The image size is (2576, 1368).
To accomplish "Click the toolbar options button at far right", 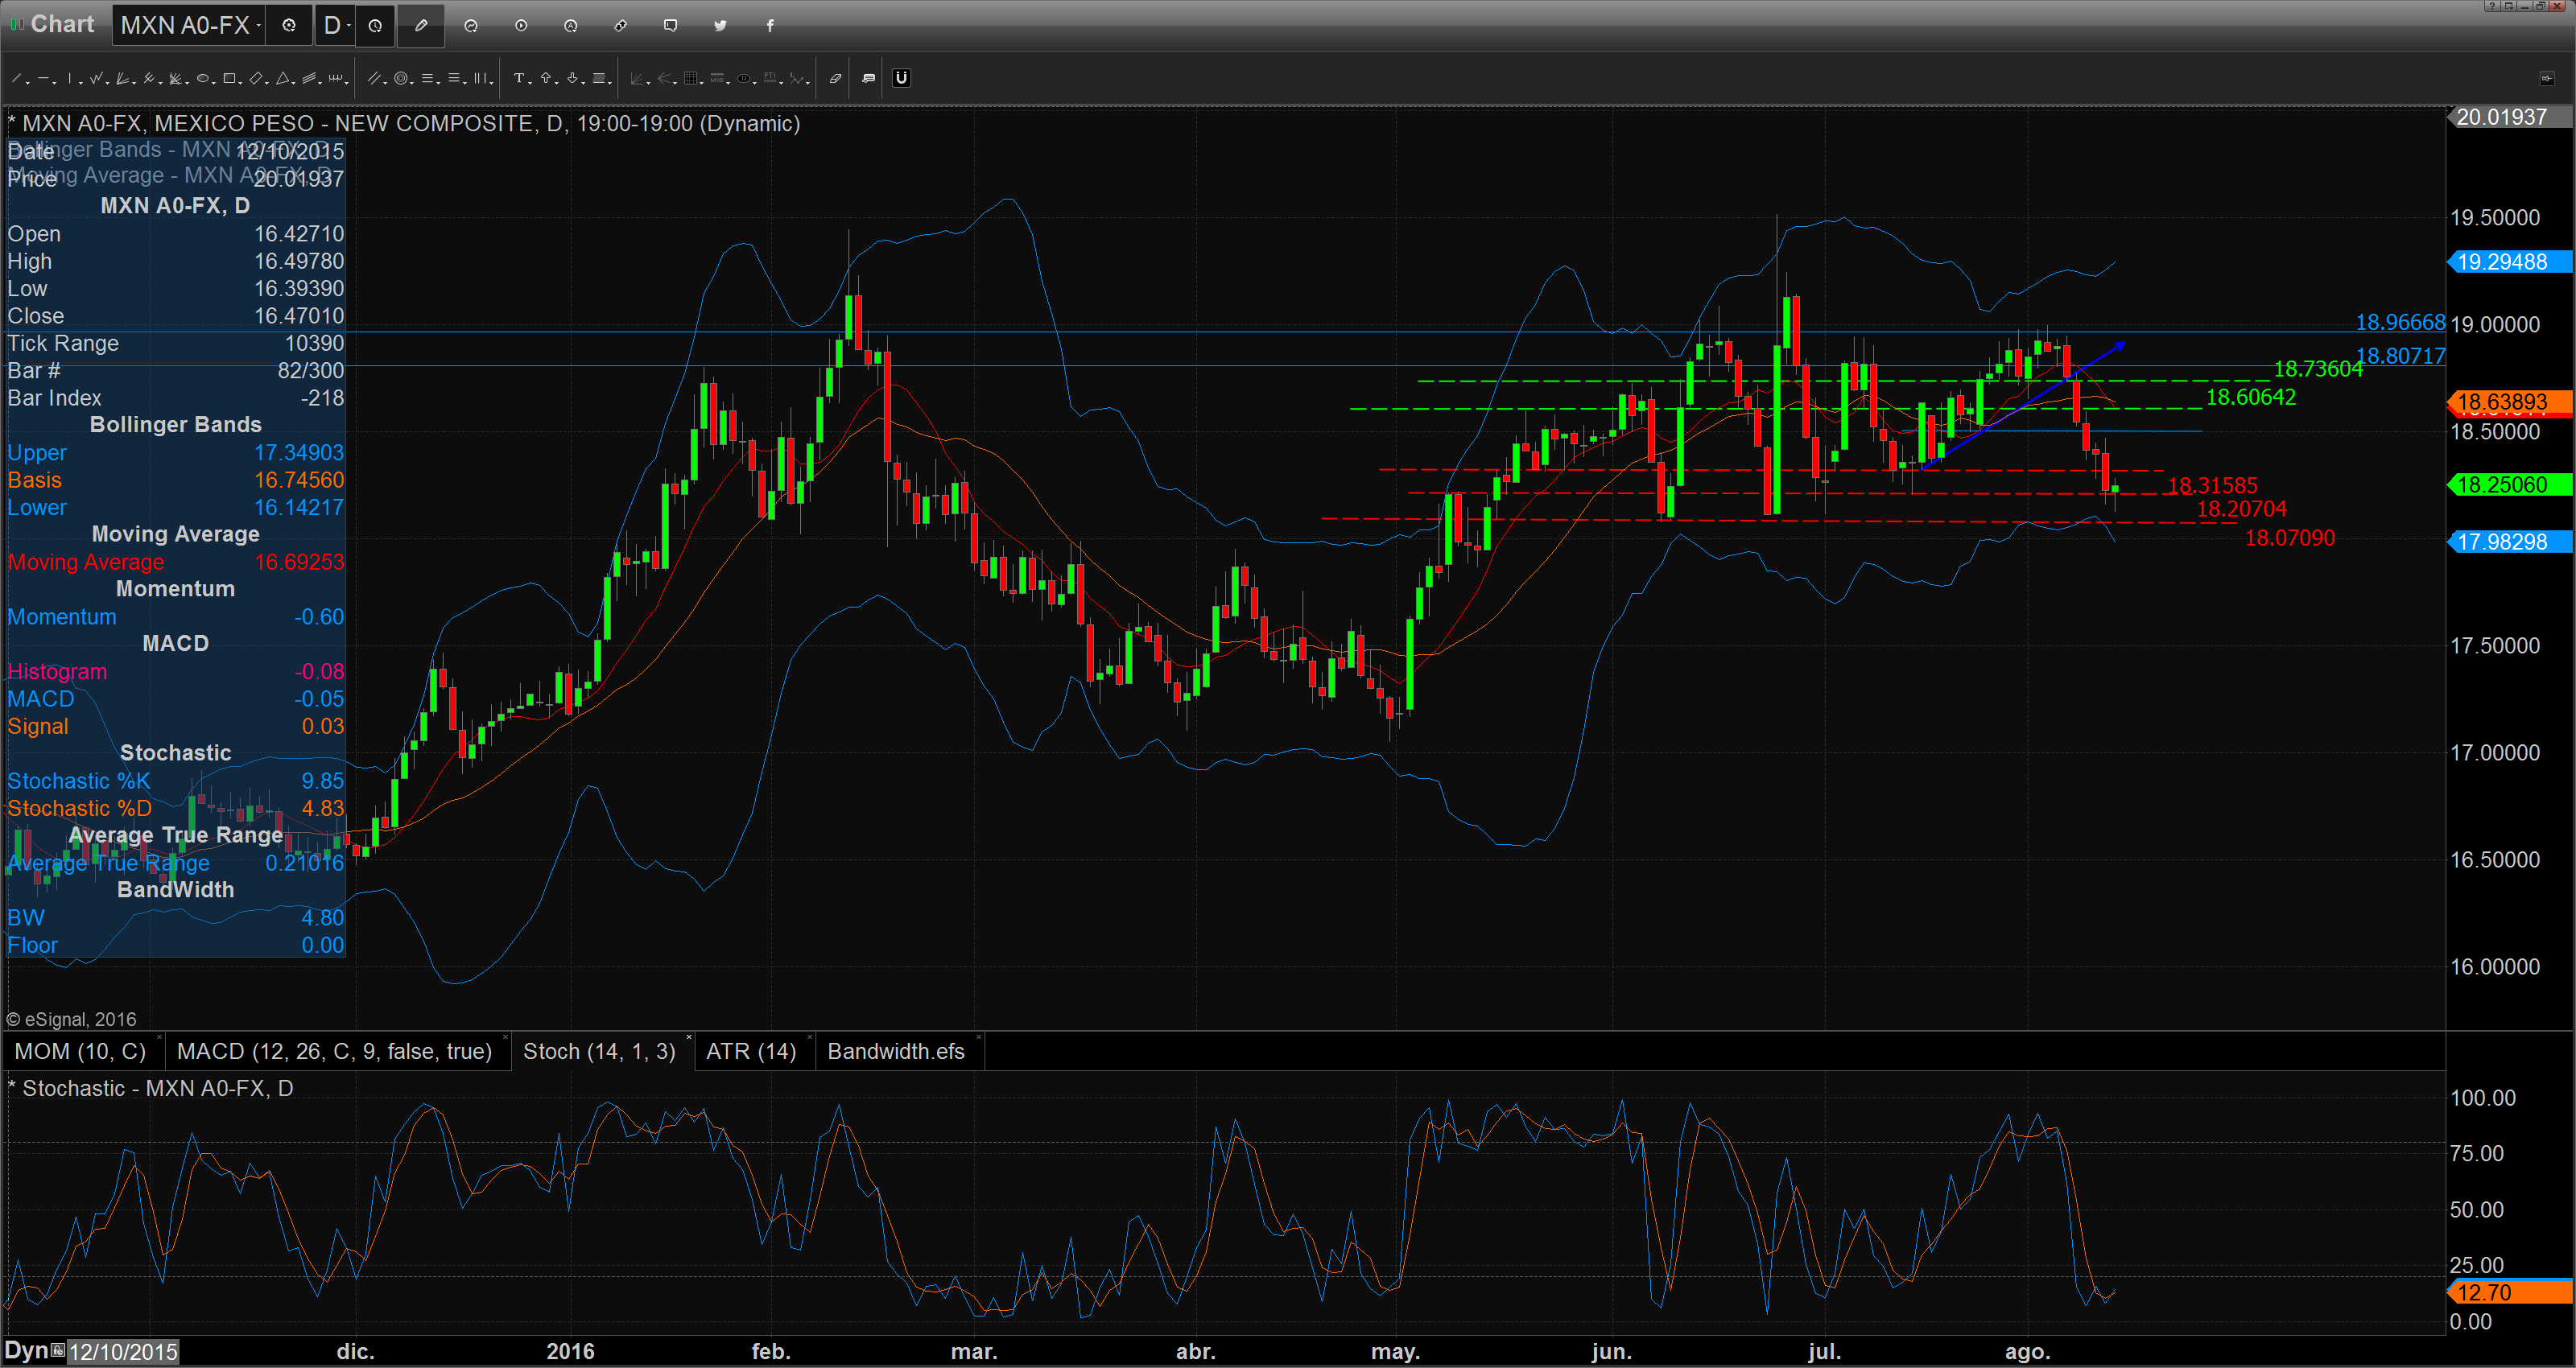I will (x=2547, y=78).
